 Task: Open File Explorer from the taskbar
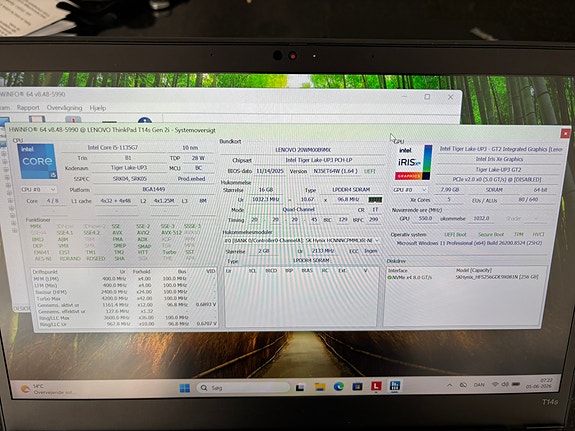pos(320,387)
